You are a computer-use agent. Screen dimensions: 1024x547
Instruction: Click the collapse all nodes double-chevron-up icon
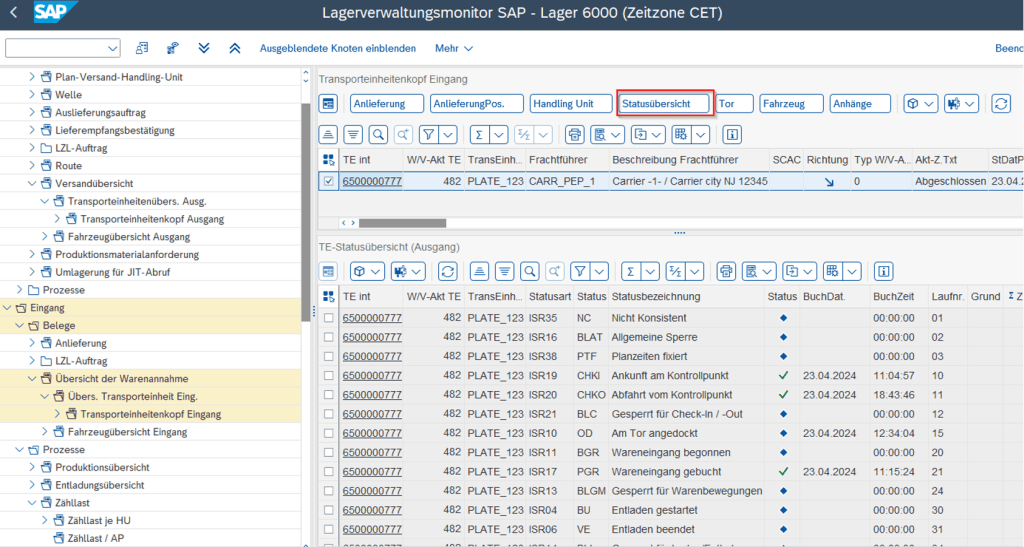coord(234,48)
